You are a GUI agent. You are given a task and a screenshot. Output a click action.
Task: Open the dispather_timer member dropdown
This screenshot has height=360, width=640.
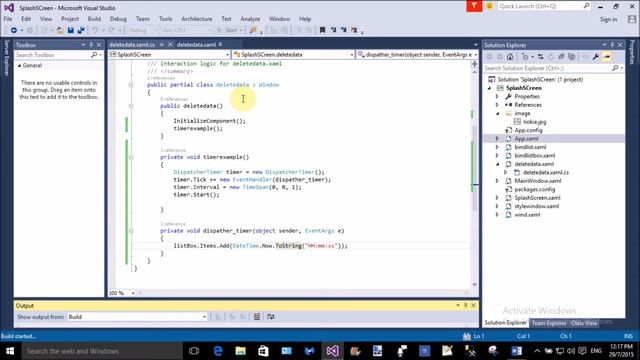[x=417, y=54]
